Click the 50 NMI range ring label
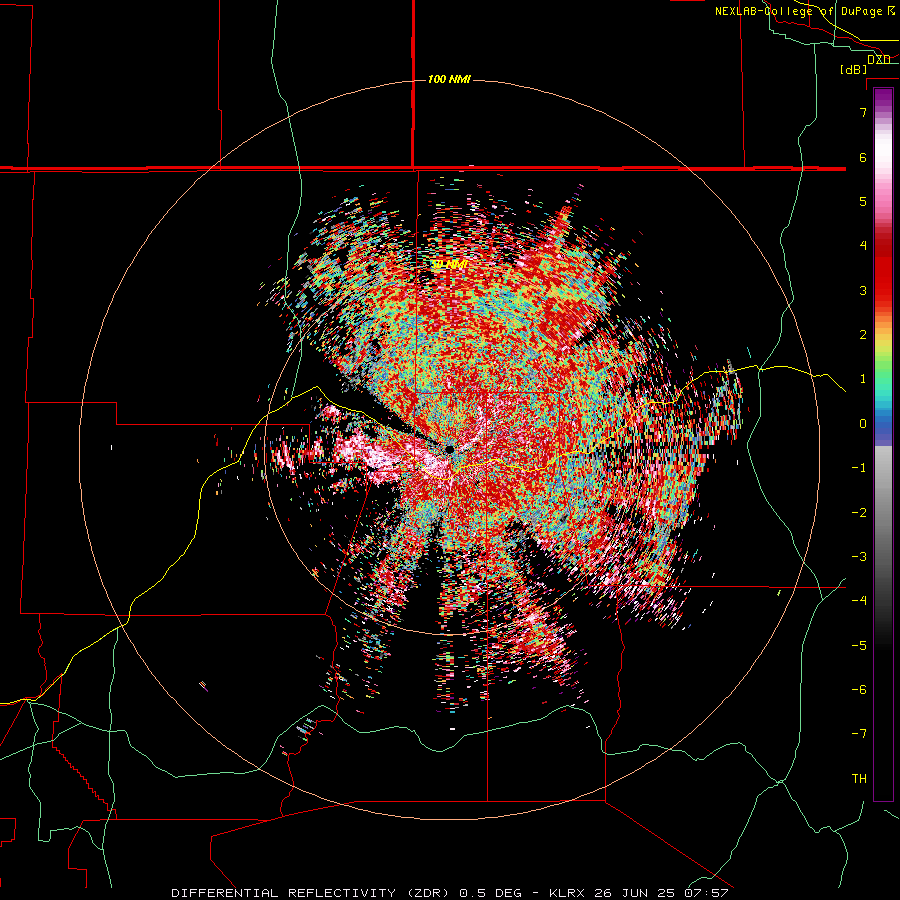The width and height of the screenshot is (900, 900). (449, 264)
